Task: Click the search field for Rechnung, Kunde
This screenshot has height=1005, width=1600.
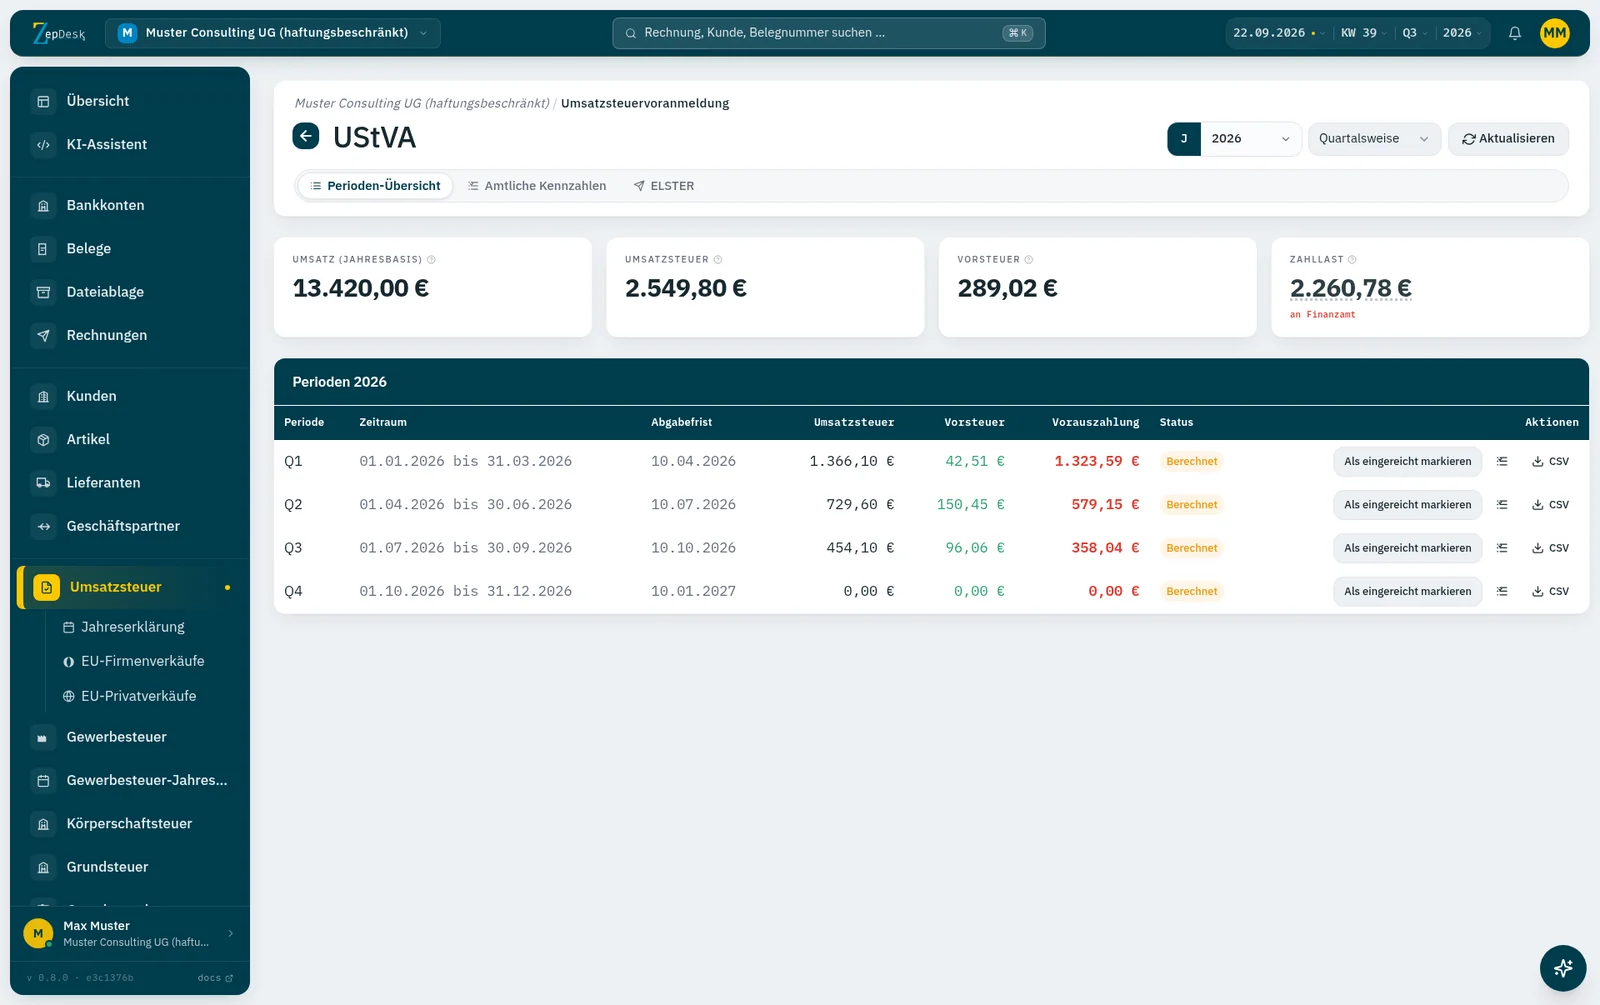Action: tap(829, 33)
